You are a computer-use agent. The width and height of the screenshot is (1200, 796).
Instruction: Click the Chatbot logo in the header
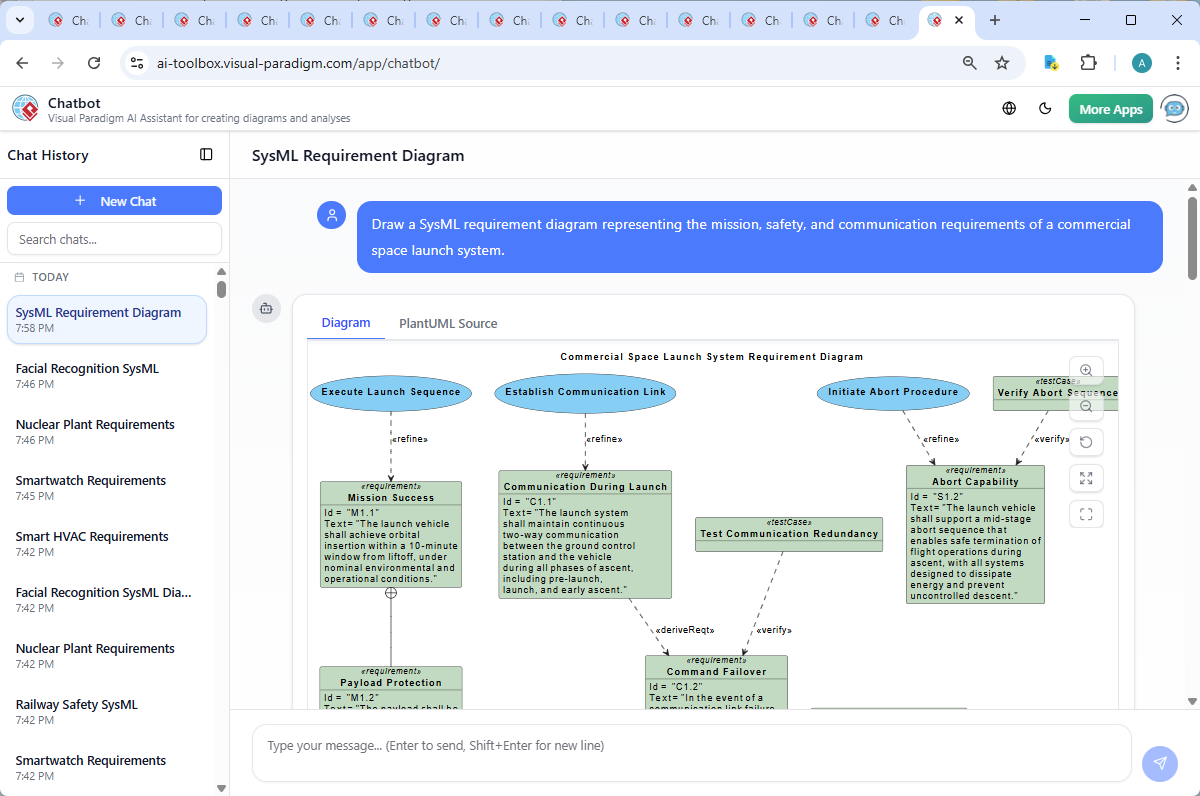coord(24,108)
